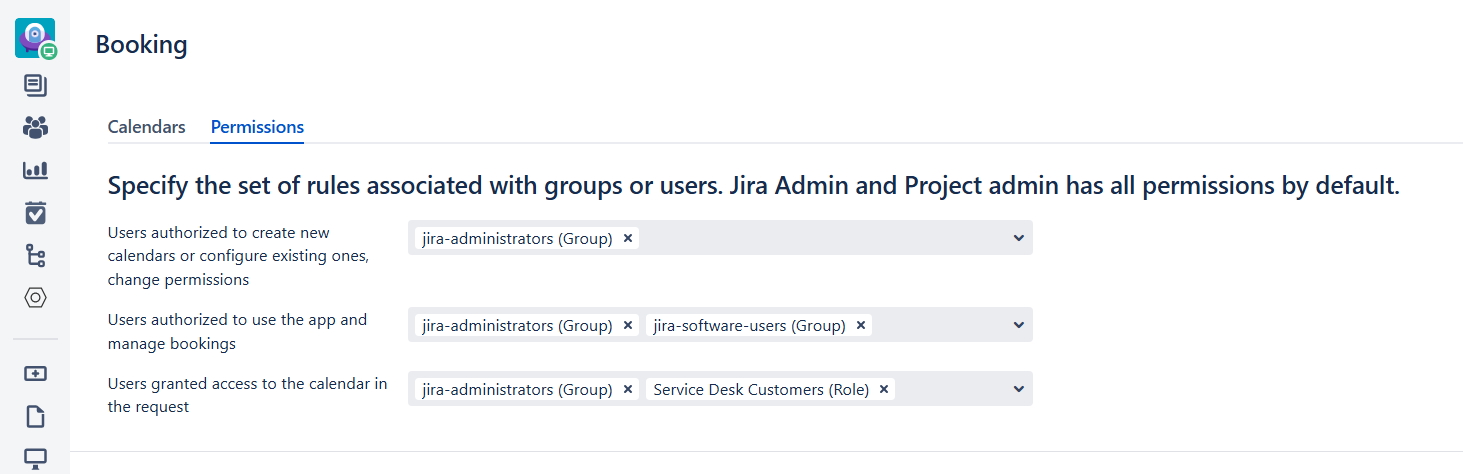The width and height of the screenshot is (1463, 474).
Task: Expand the use-app-and-manage-bookings dropdown arrow
Action: 1018,325
